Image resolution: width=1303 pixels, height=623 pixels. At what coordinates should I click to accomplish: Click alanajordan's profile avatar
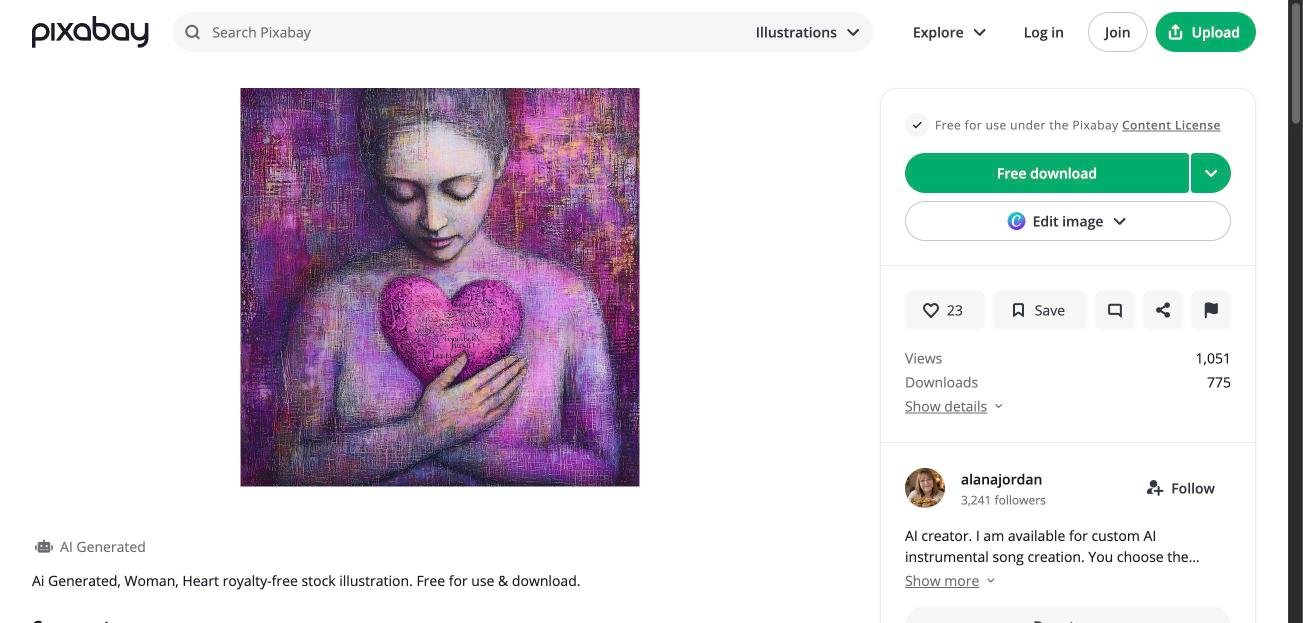[924, 487]
